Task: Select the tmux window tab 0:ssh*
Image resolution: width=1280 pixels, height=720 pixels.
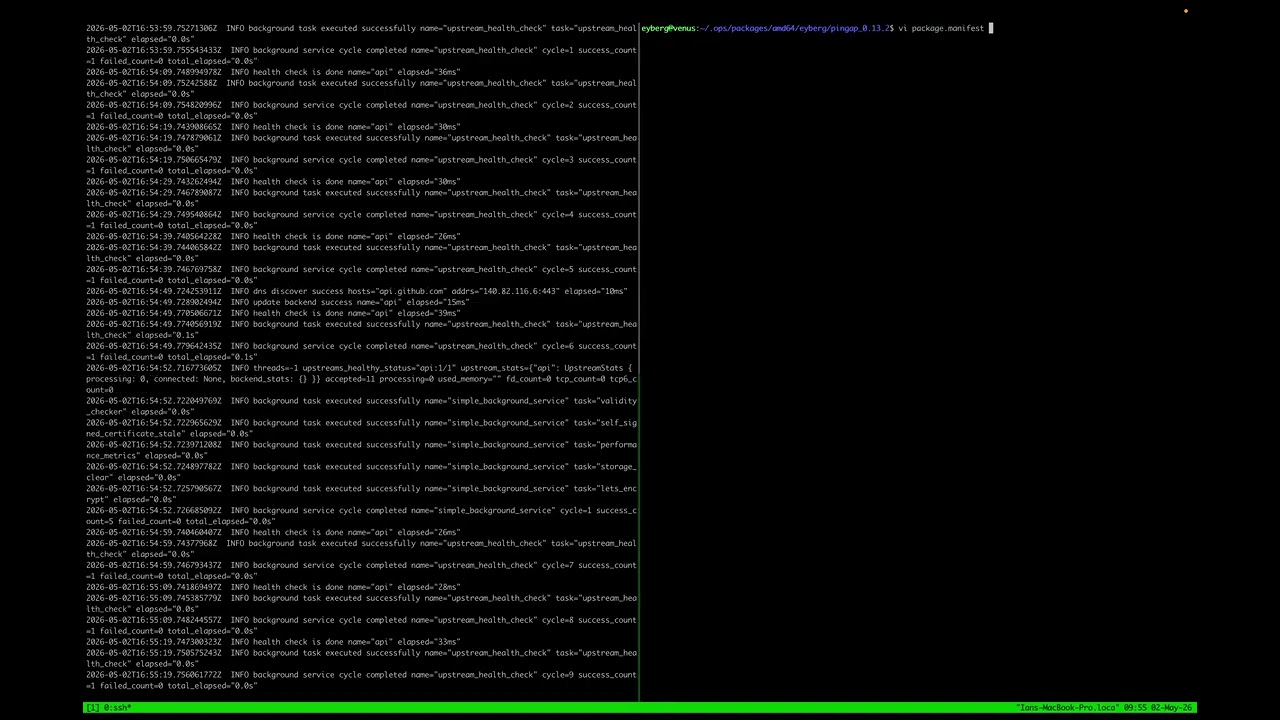Action: tap(117, 708)
